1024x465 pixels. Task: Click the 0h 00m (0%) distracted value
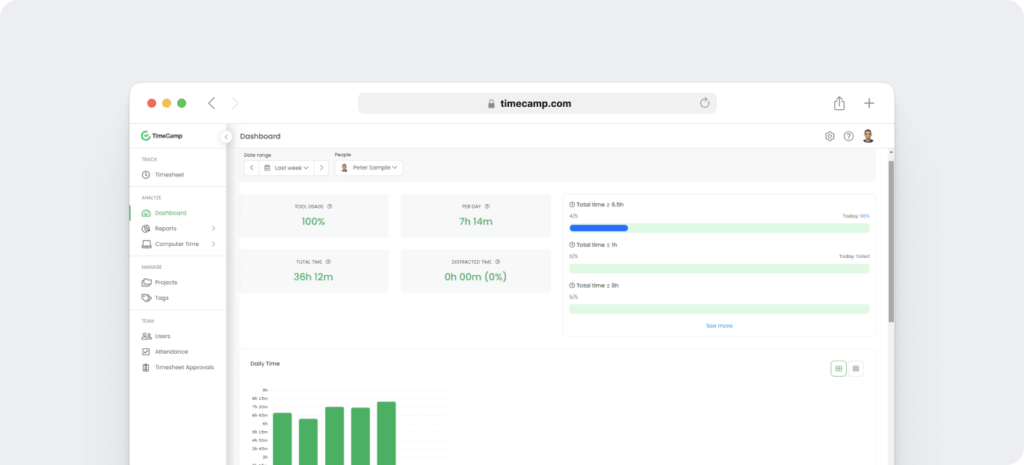tap(475, 276)
